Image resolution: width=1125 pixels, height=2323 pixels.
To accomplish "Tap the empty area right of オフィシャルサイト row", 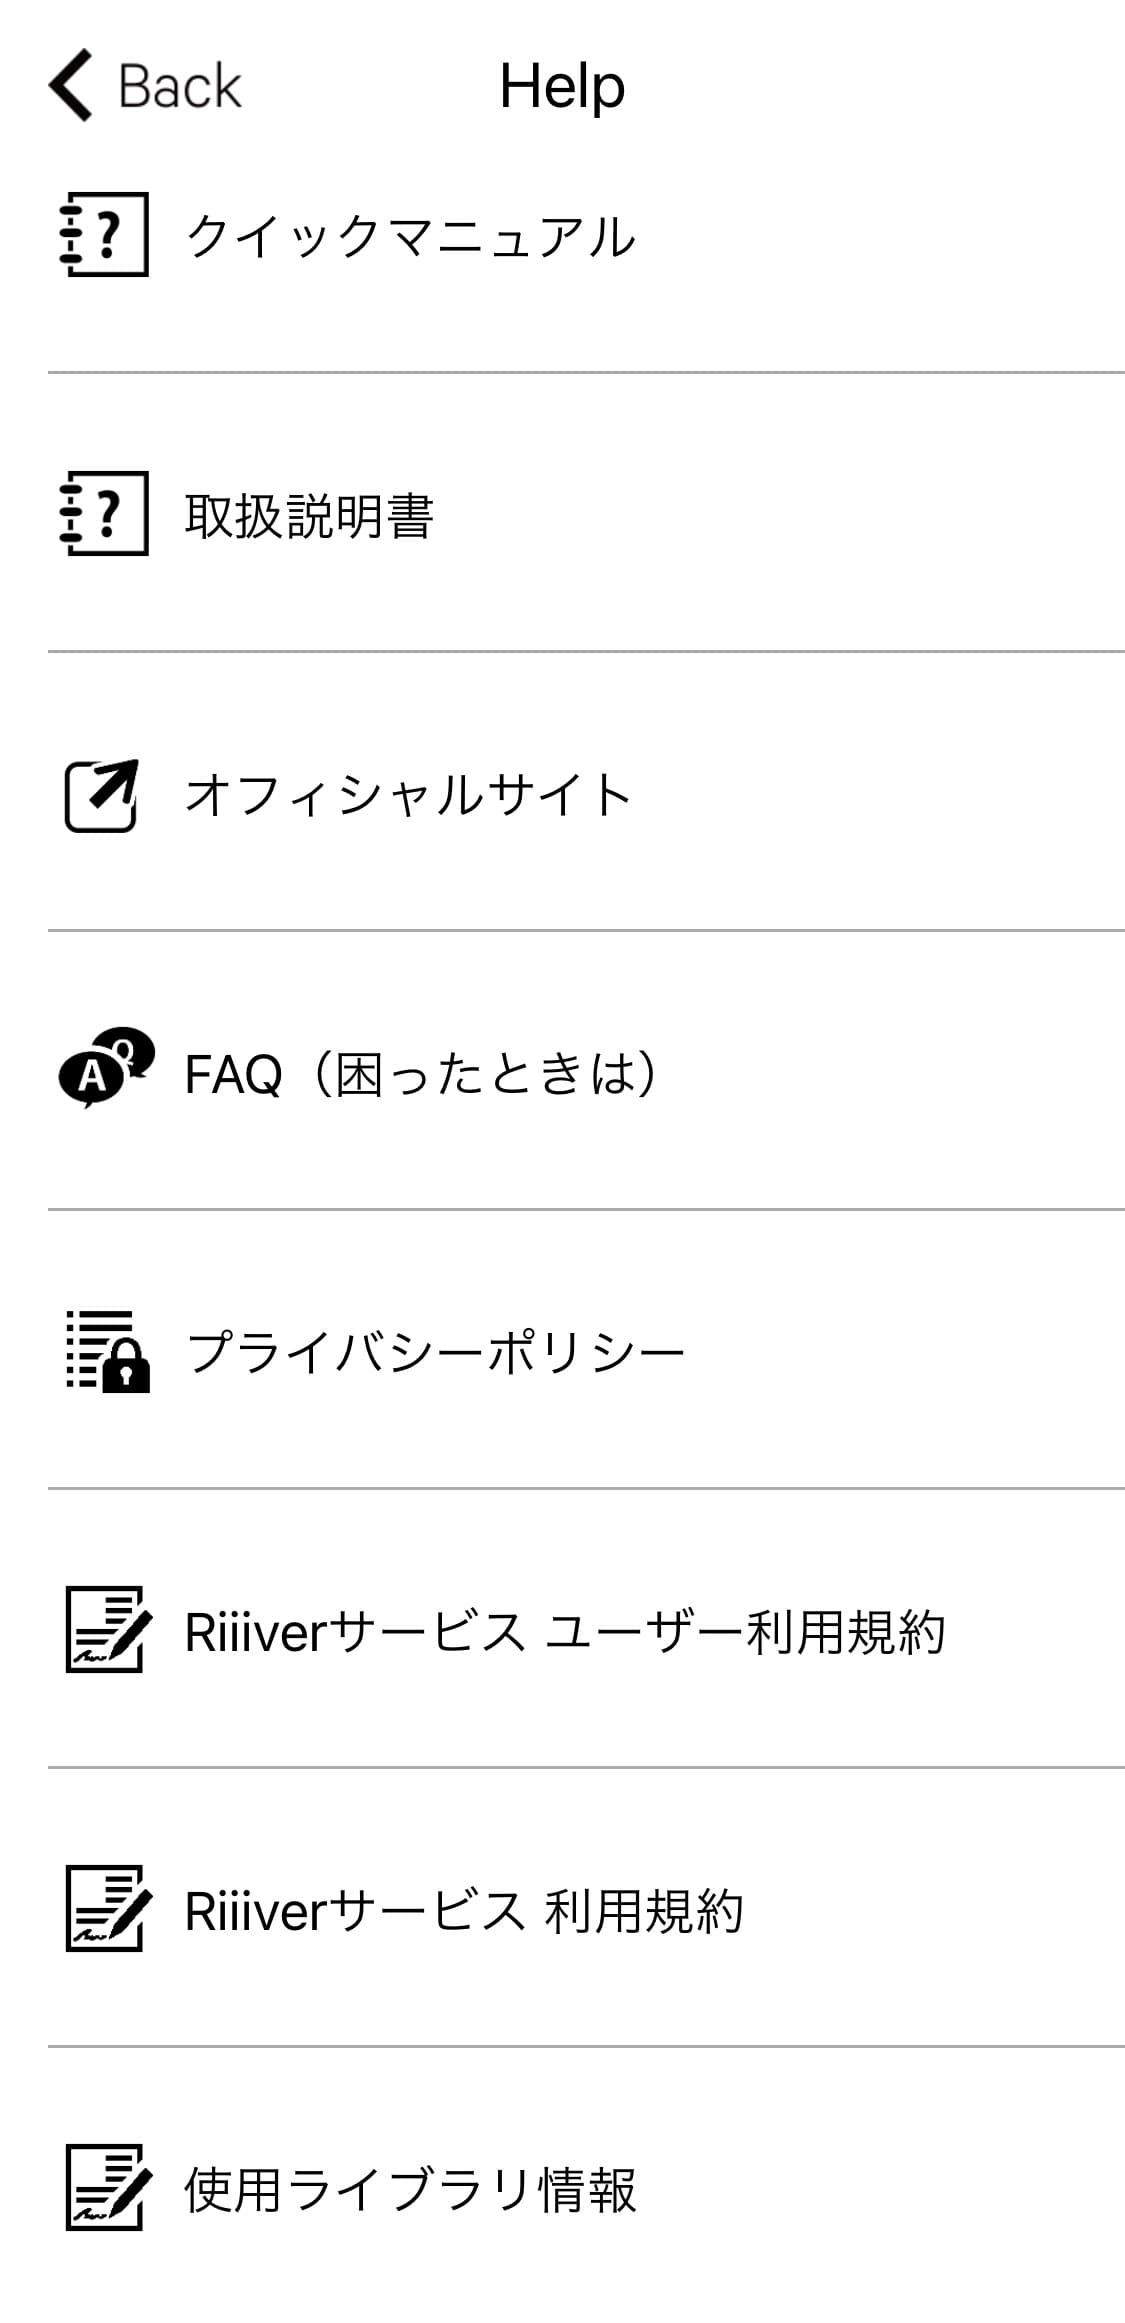I will coord(878,795).
